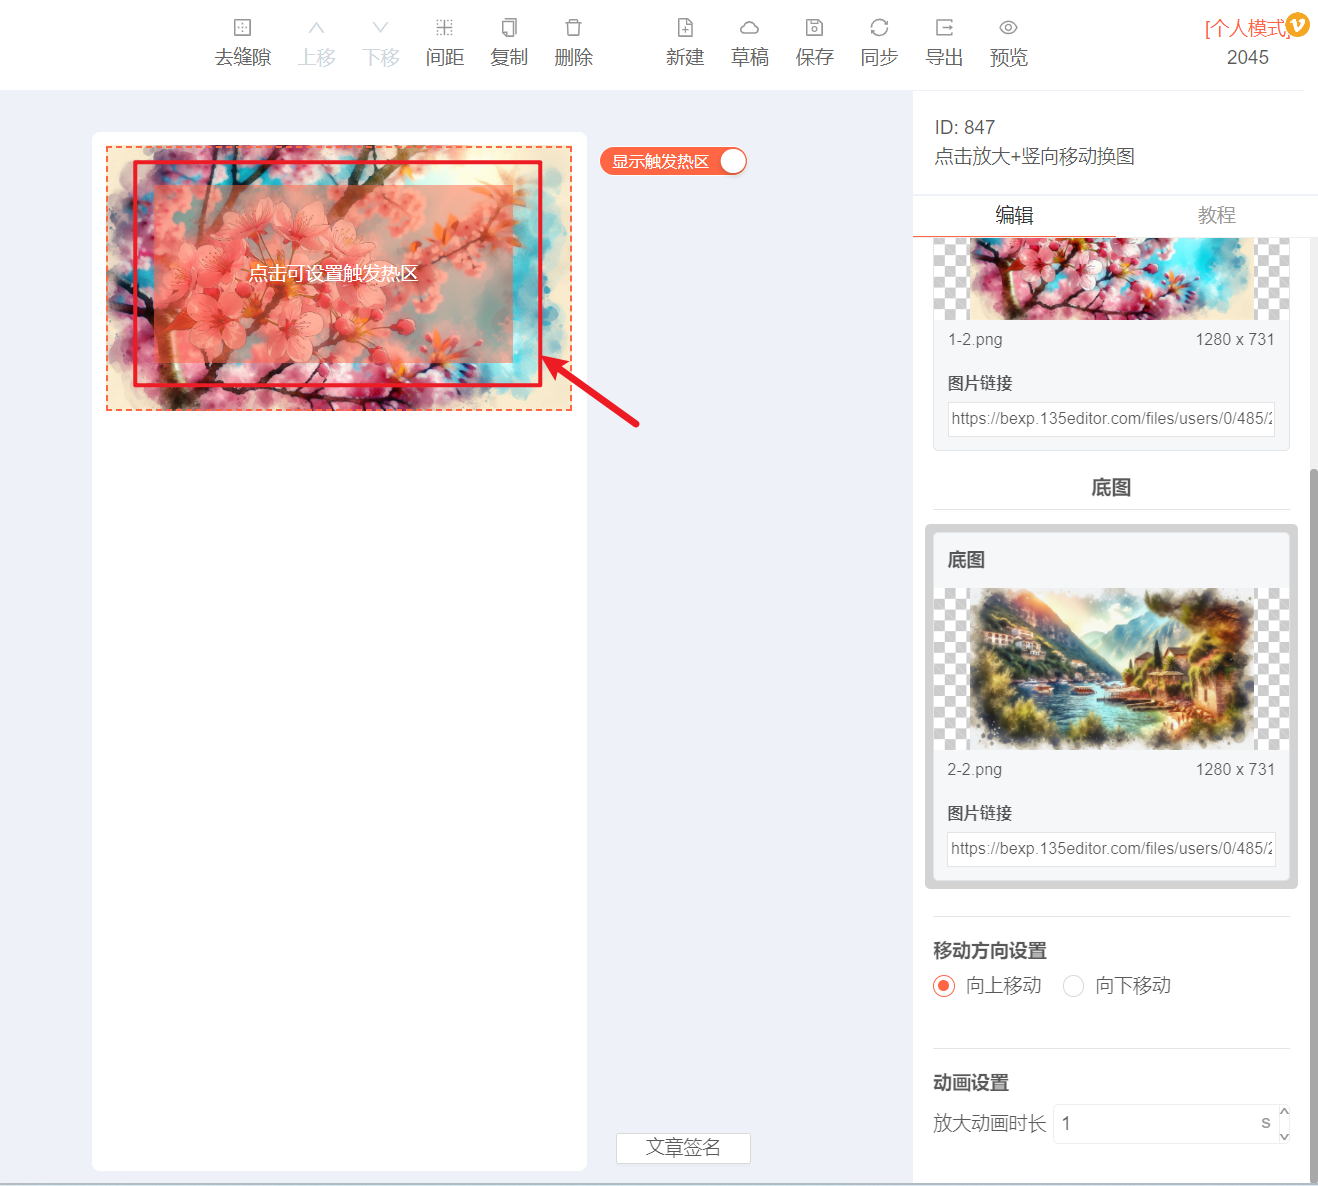The image size is (1318, 1186).
Task: Click the 1-2.png image link field
Action: [x=1111, y=419]
